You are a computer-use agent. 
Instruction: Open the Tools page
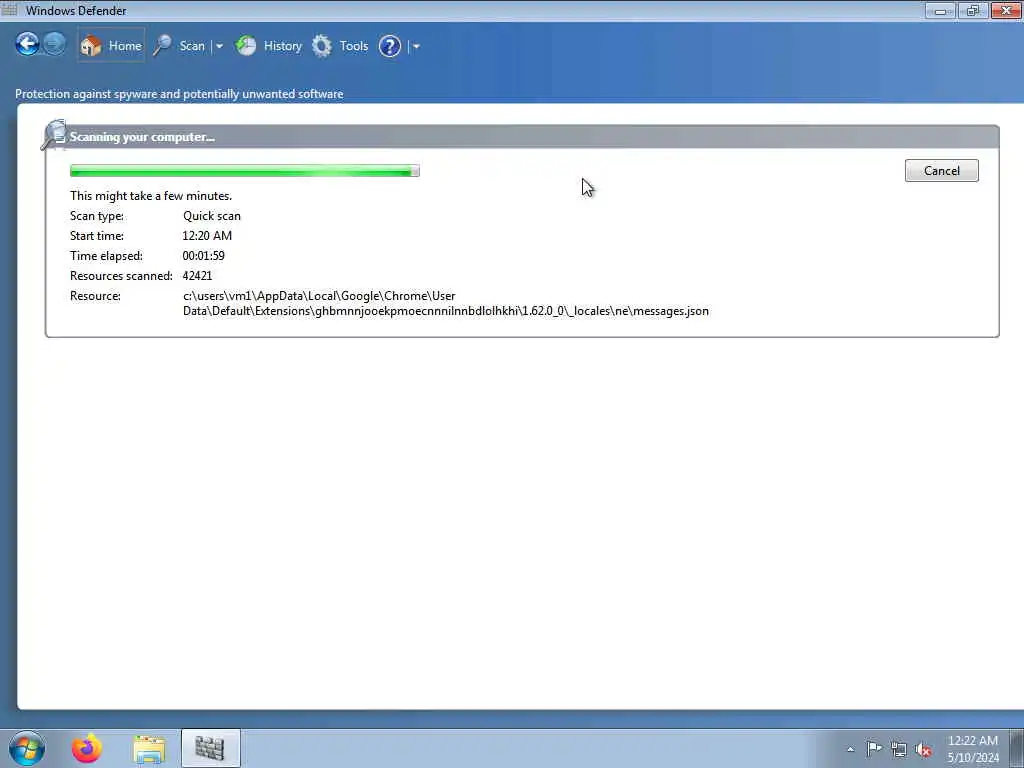click(x=354, y=46)
